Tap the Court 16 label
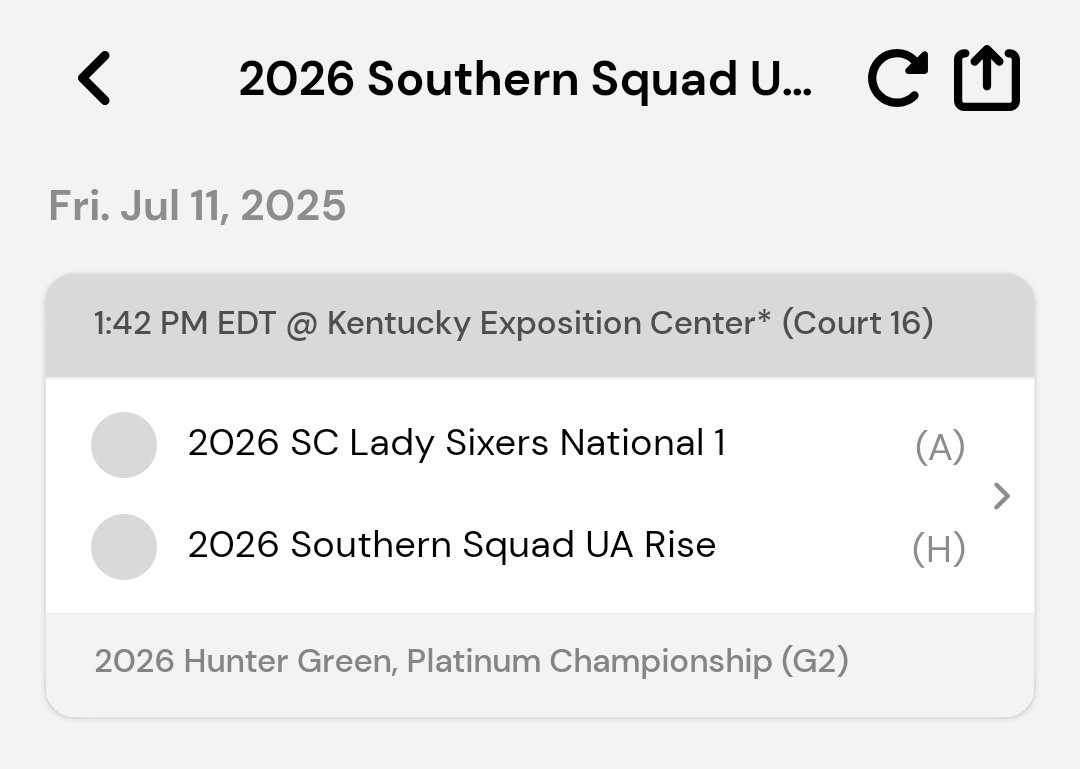The width and height of the screenshot is (1080, 769). pyautogui.click(x=857, y=324)
